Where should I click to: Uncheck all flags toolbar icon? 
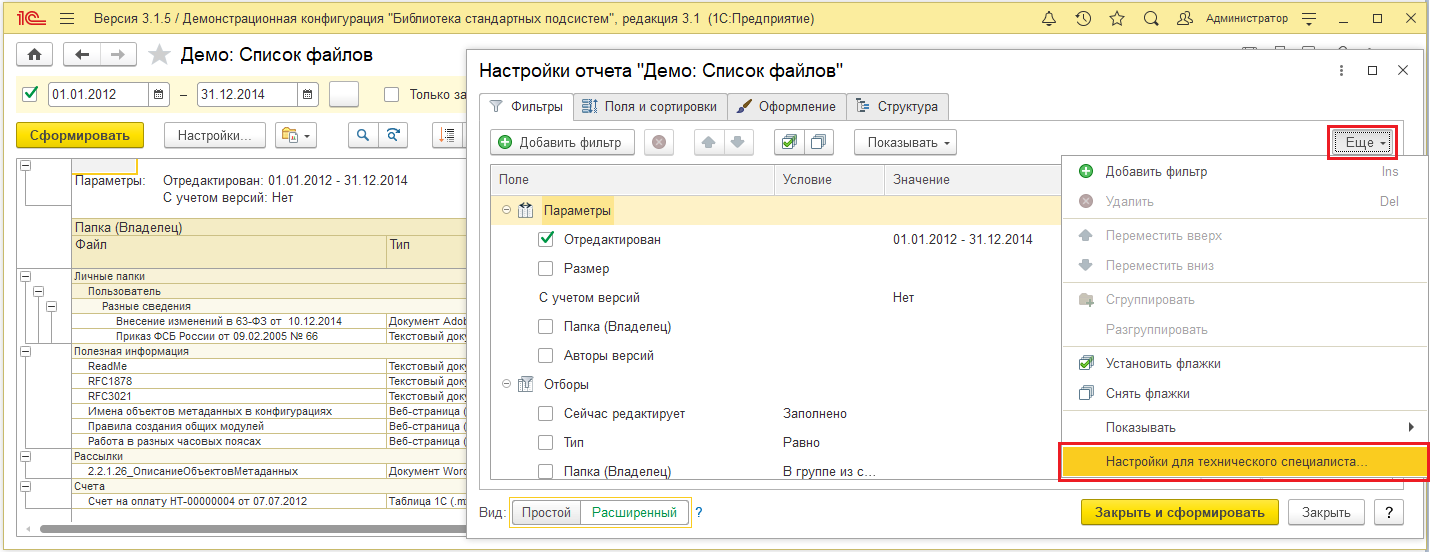pos(818,142)
